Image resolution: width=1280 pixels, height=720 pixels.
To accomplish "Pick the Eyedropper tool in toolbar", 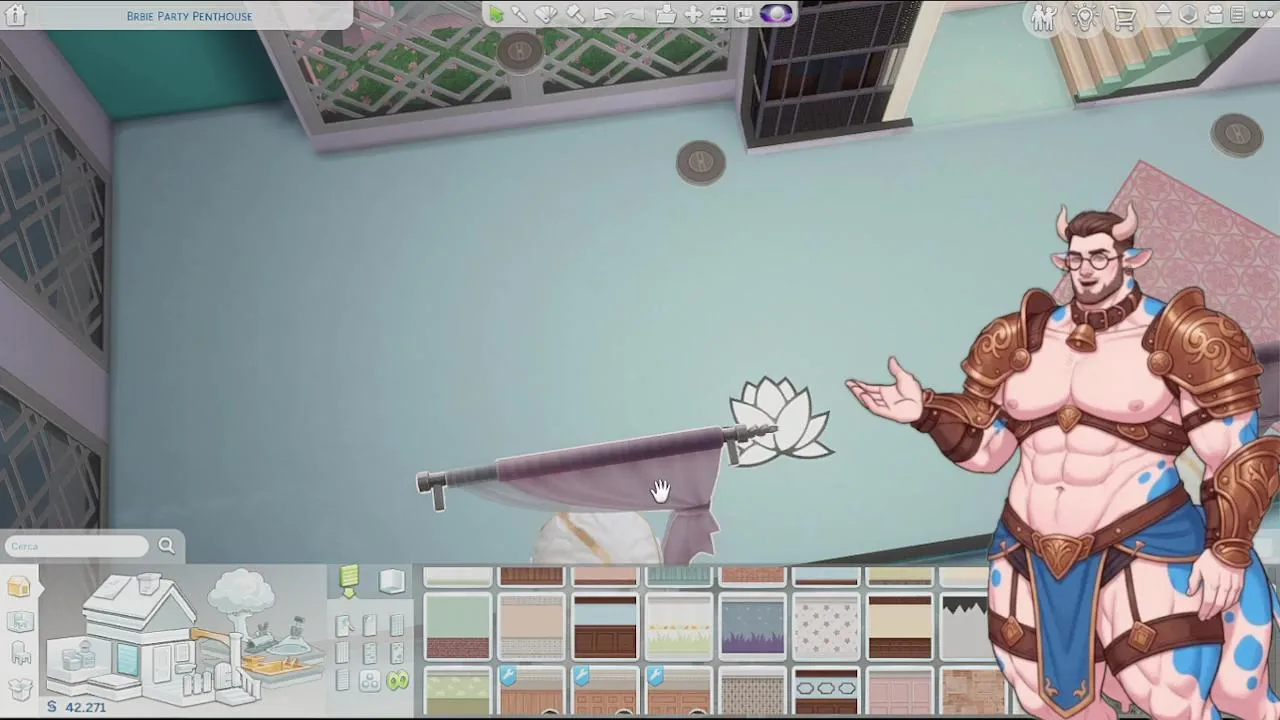I will (x=519, y=14).
